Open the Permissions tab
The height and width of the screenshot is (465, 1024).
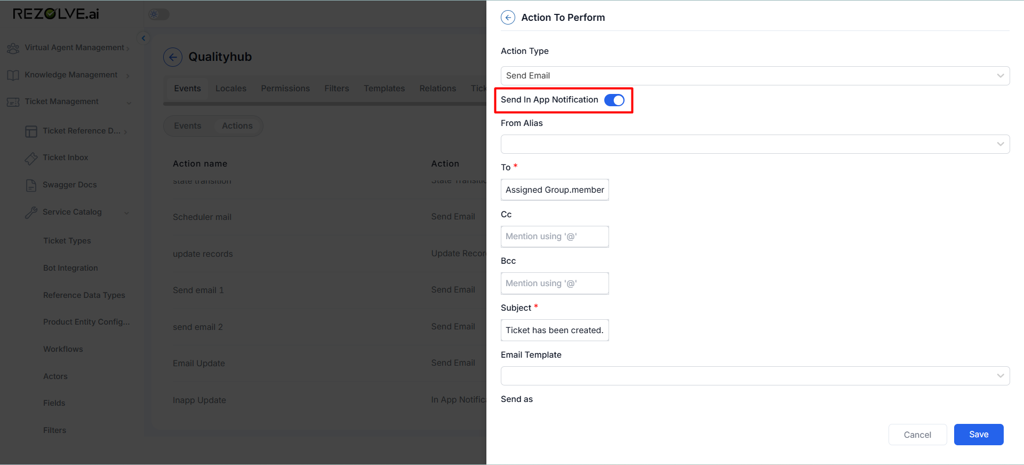tap(285, 89)
